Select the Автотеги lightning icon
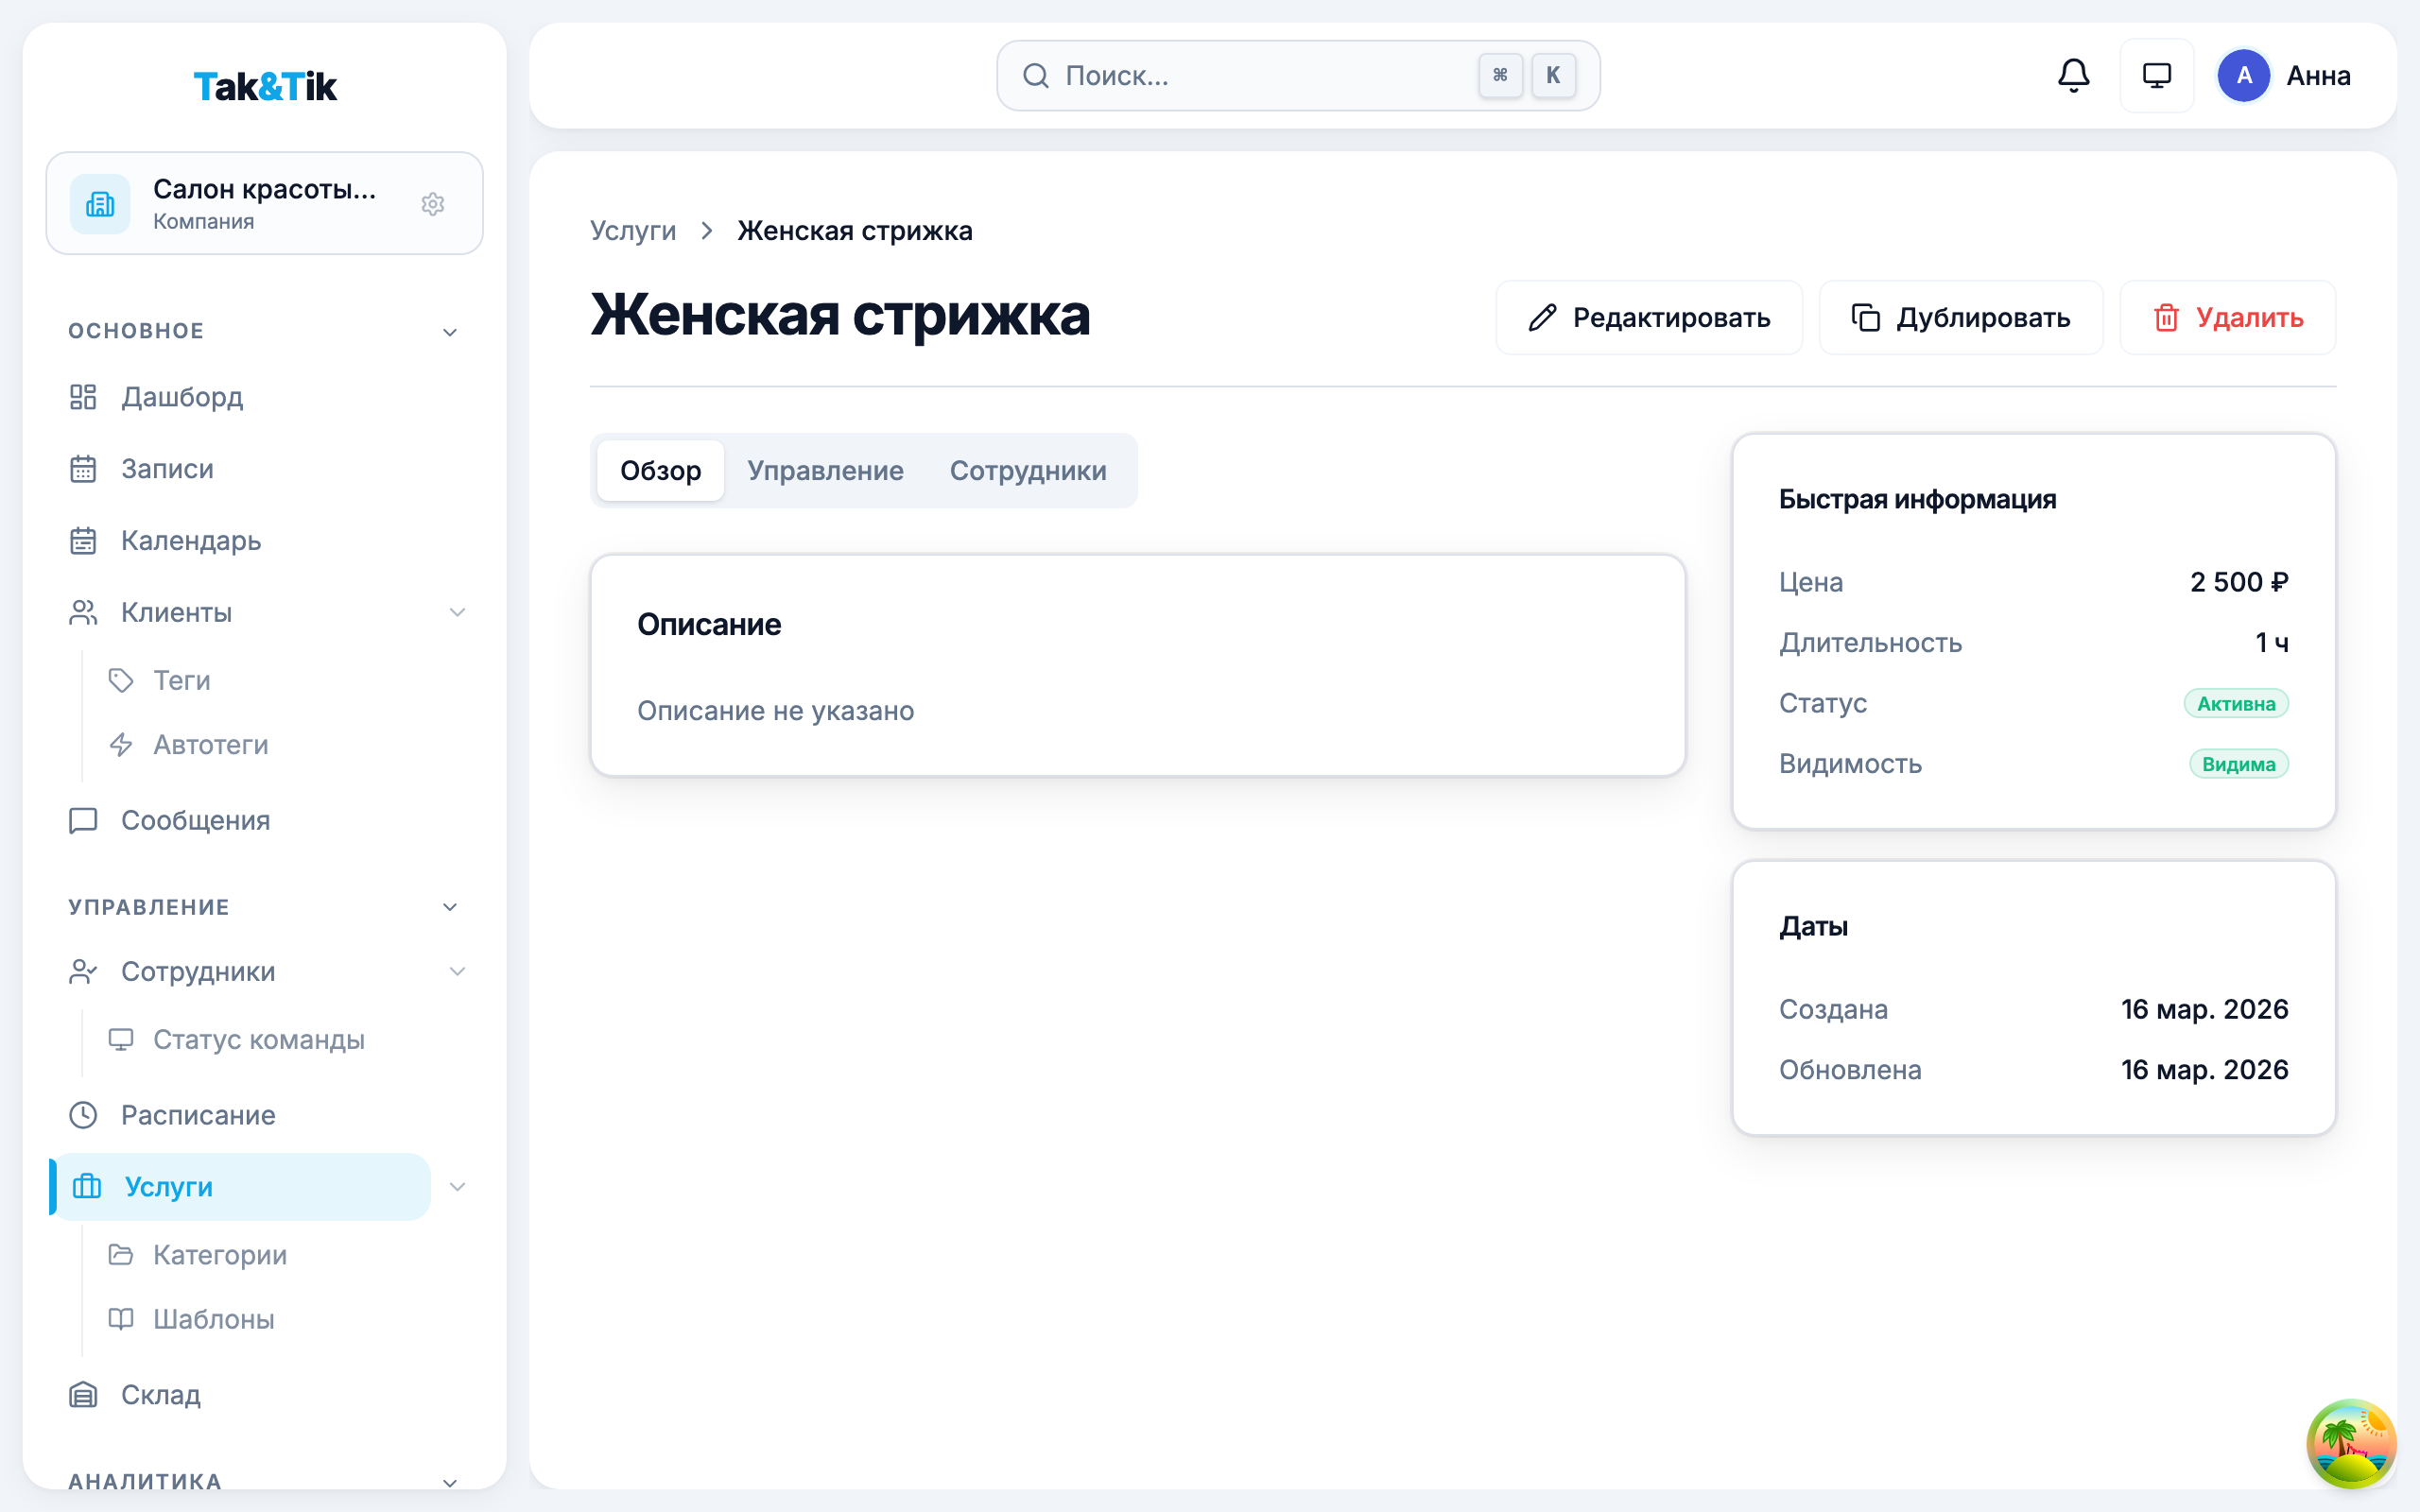Image resolution: width=2420 pixels, height=1512 pixels. 121,744
